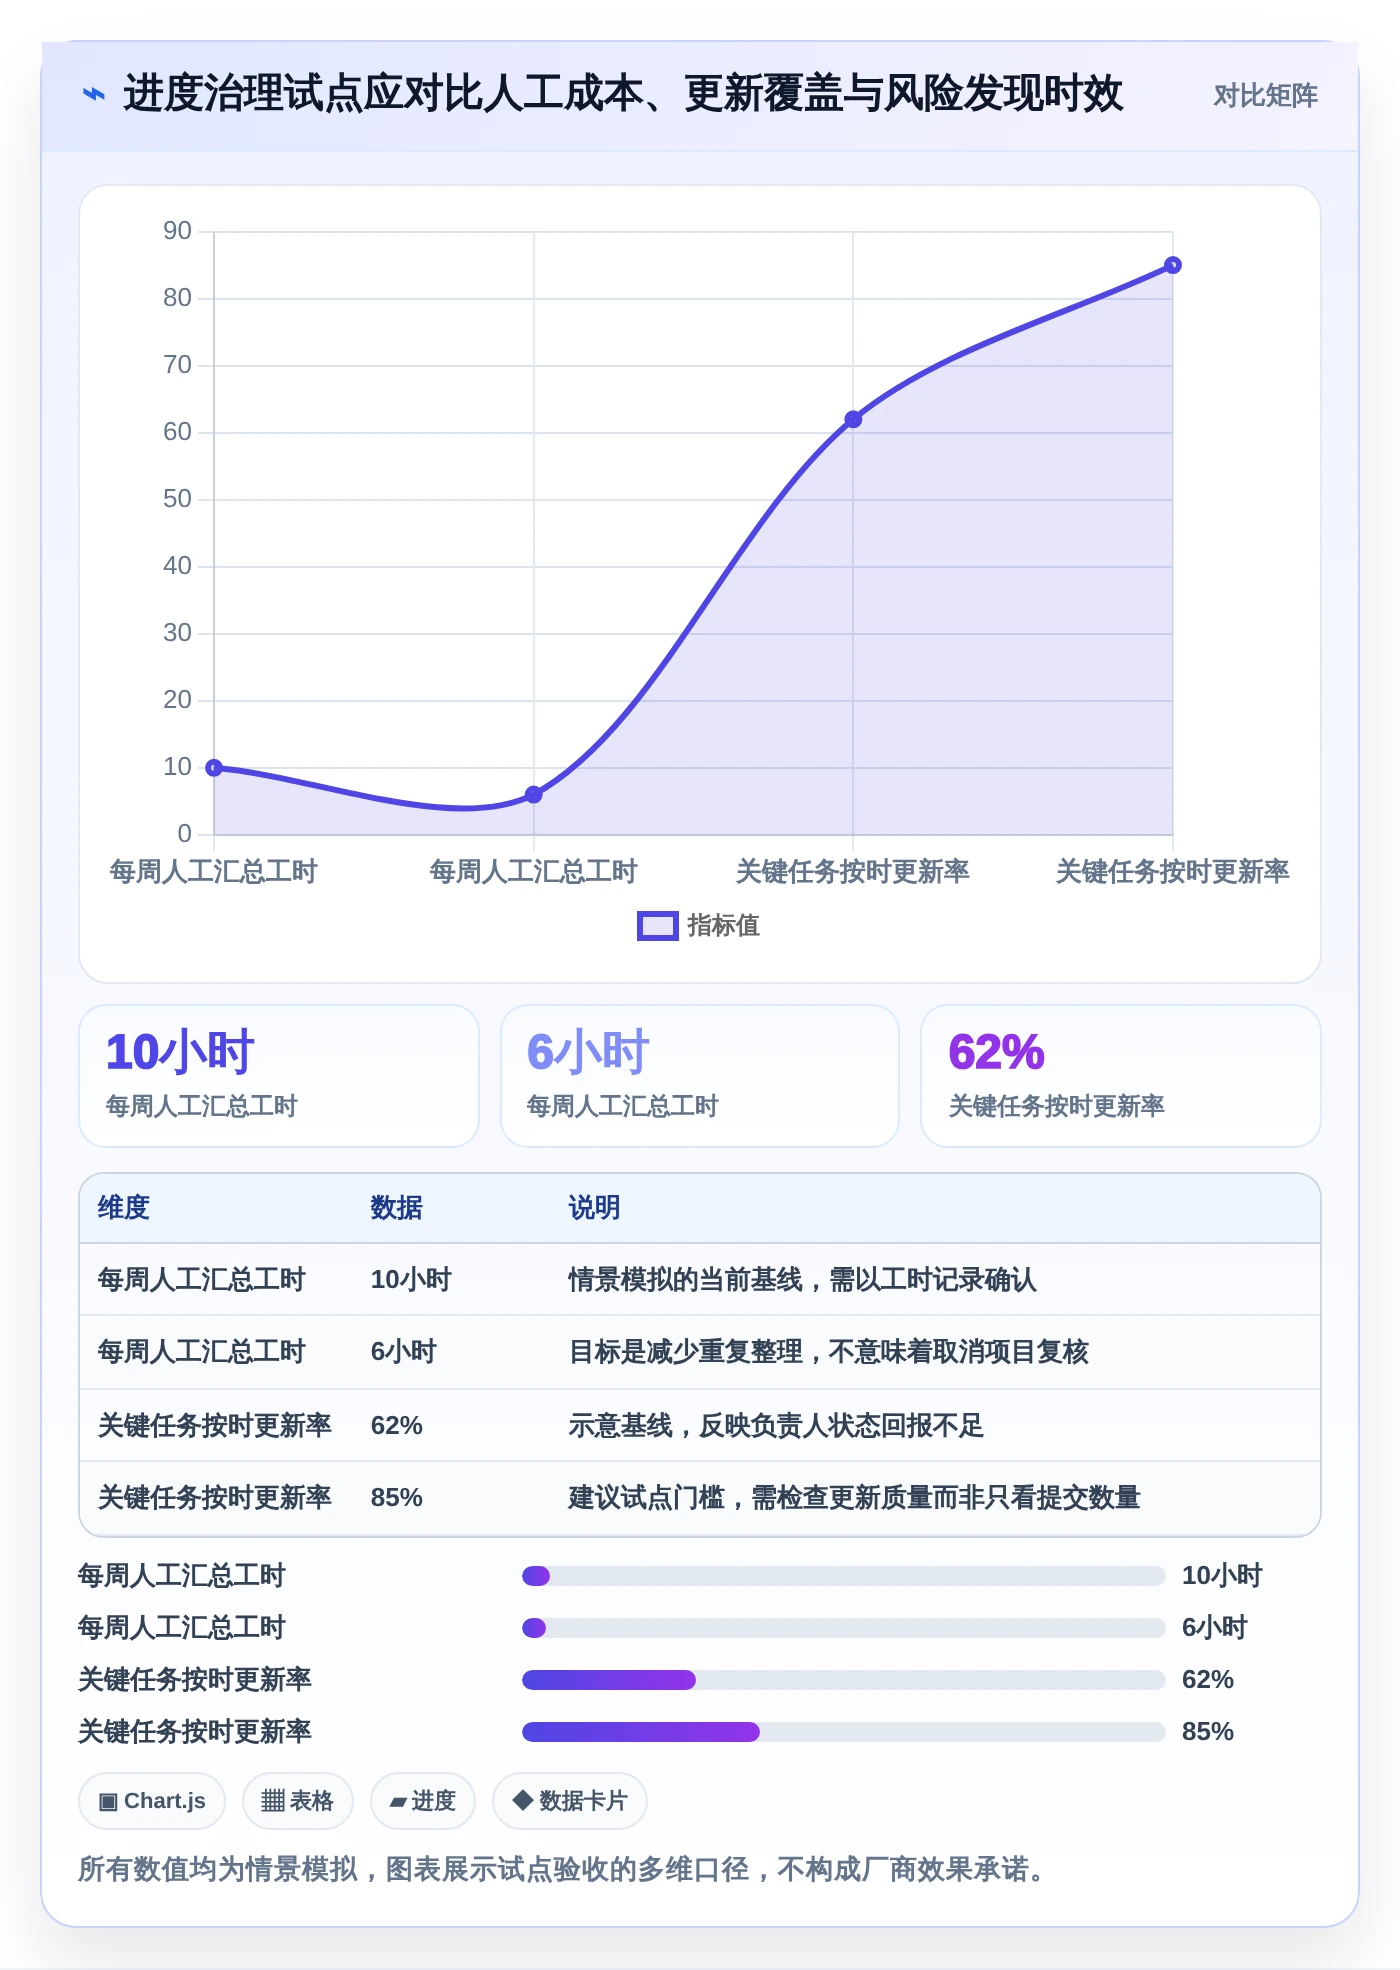Click the 指标值 legend swatch in the chart
The image size is (1400, 1970).
point(657,926)
